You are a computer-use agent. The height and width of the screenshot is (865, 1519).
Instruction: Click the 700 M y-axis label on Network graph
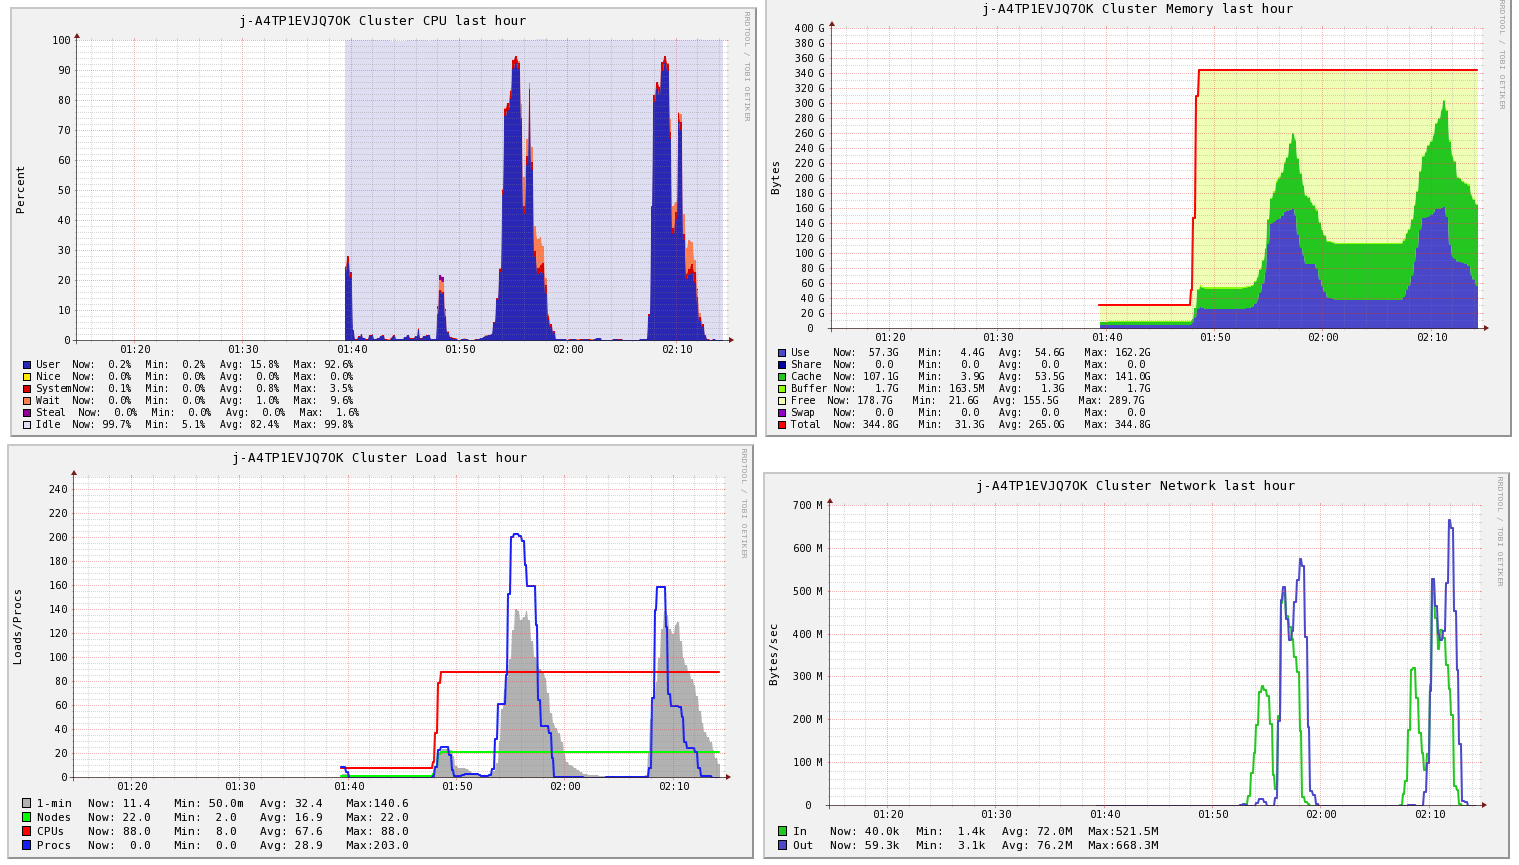(x=807, y=505)
